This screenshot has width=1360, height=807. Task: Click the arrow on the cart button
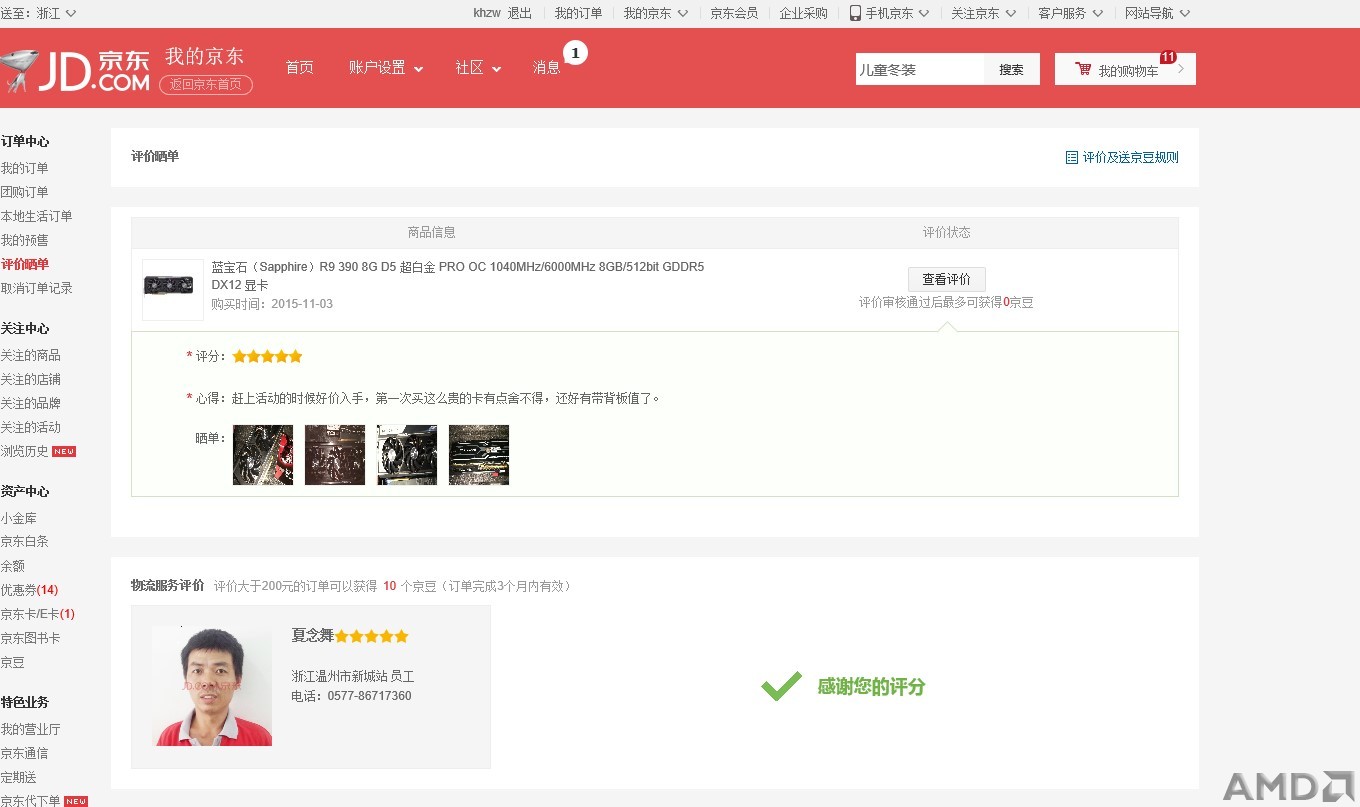coord(1181,69)
